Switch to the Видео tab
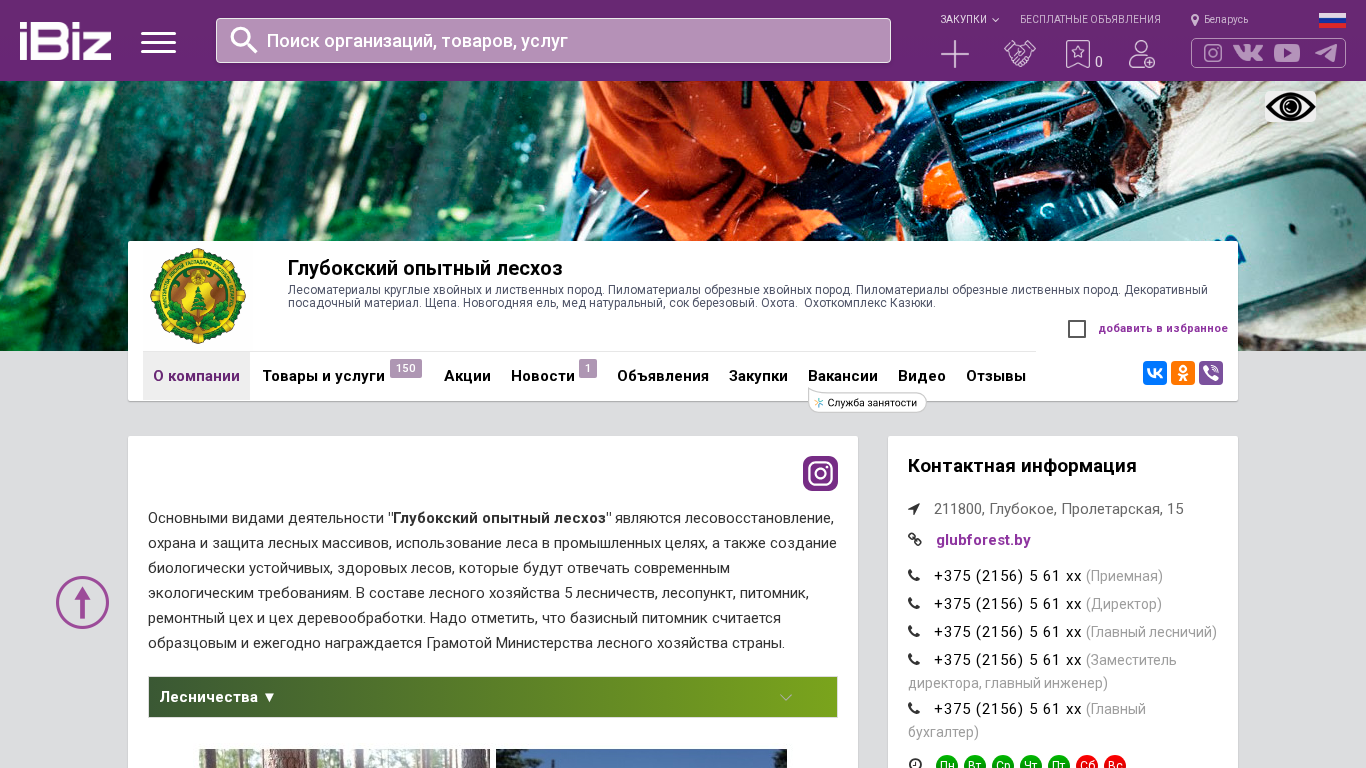1366x768 pixels. [x=922, y=376]
